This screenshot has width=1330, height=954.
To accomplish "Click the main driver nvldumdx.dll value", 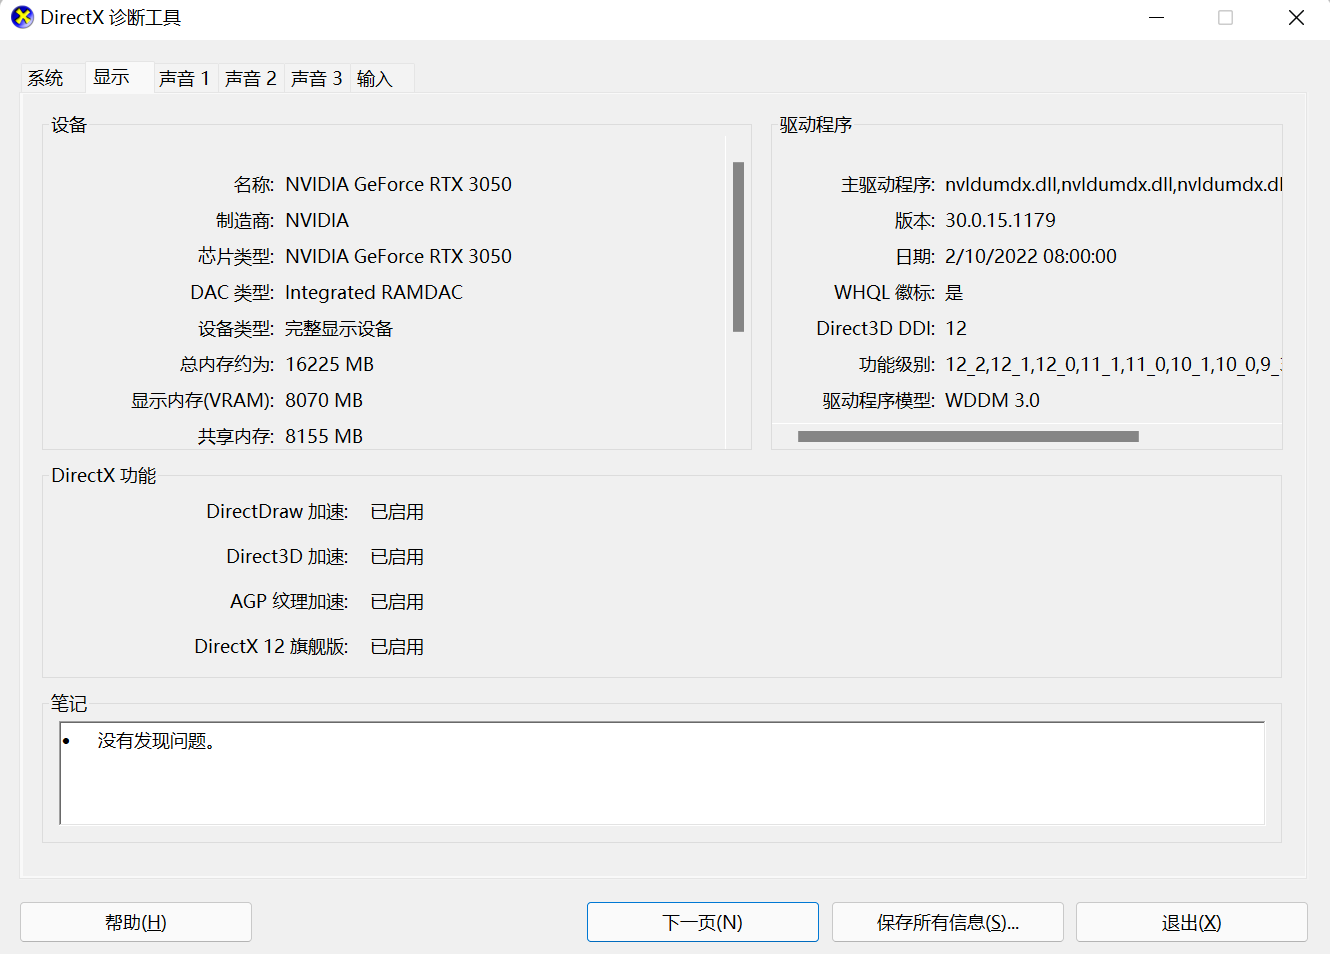I will point(1113,184).
